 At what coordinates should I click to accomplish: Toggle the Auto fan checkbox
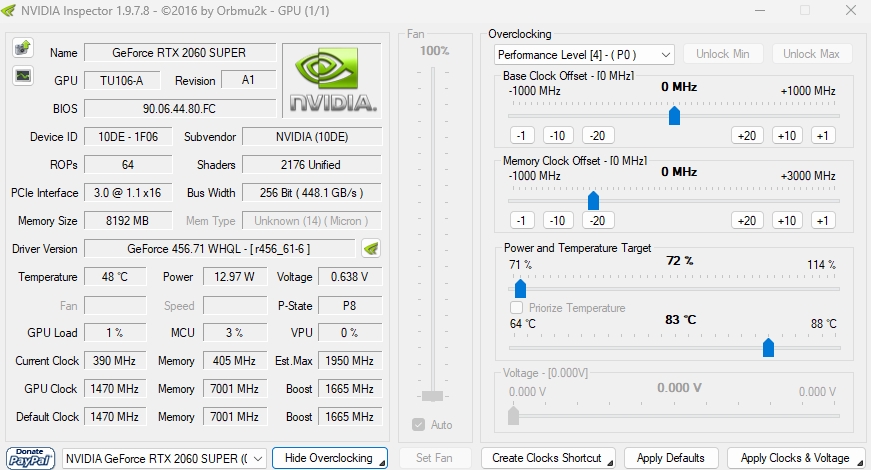419,425
